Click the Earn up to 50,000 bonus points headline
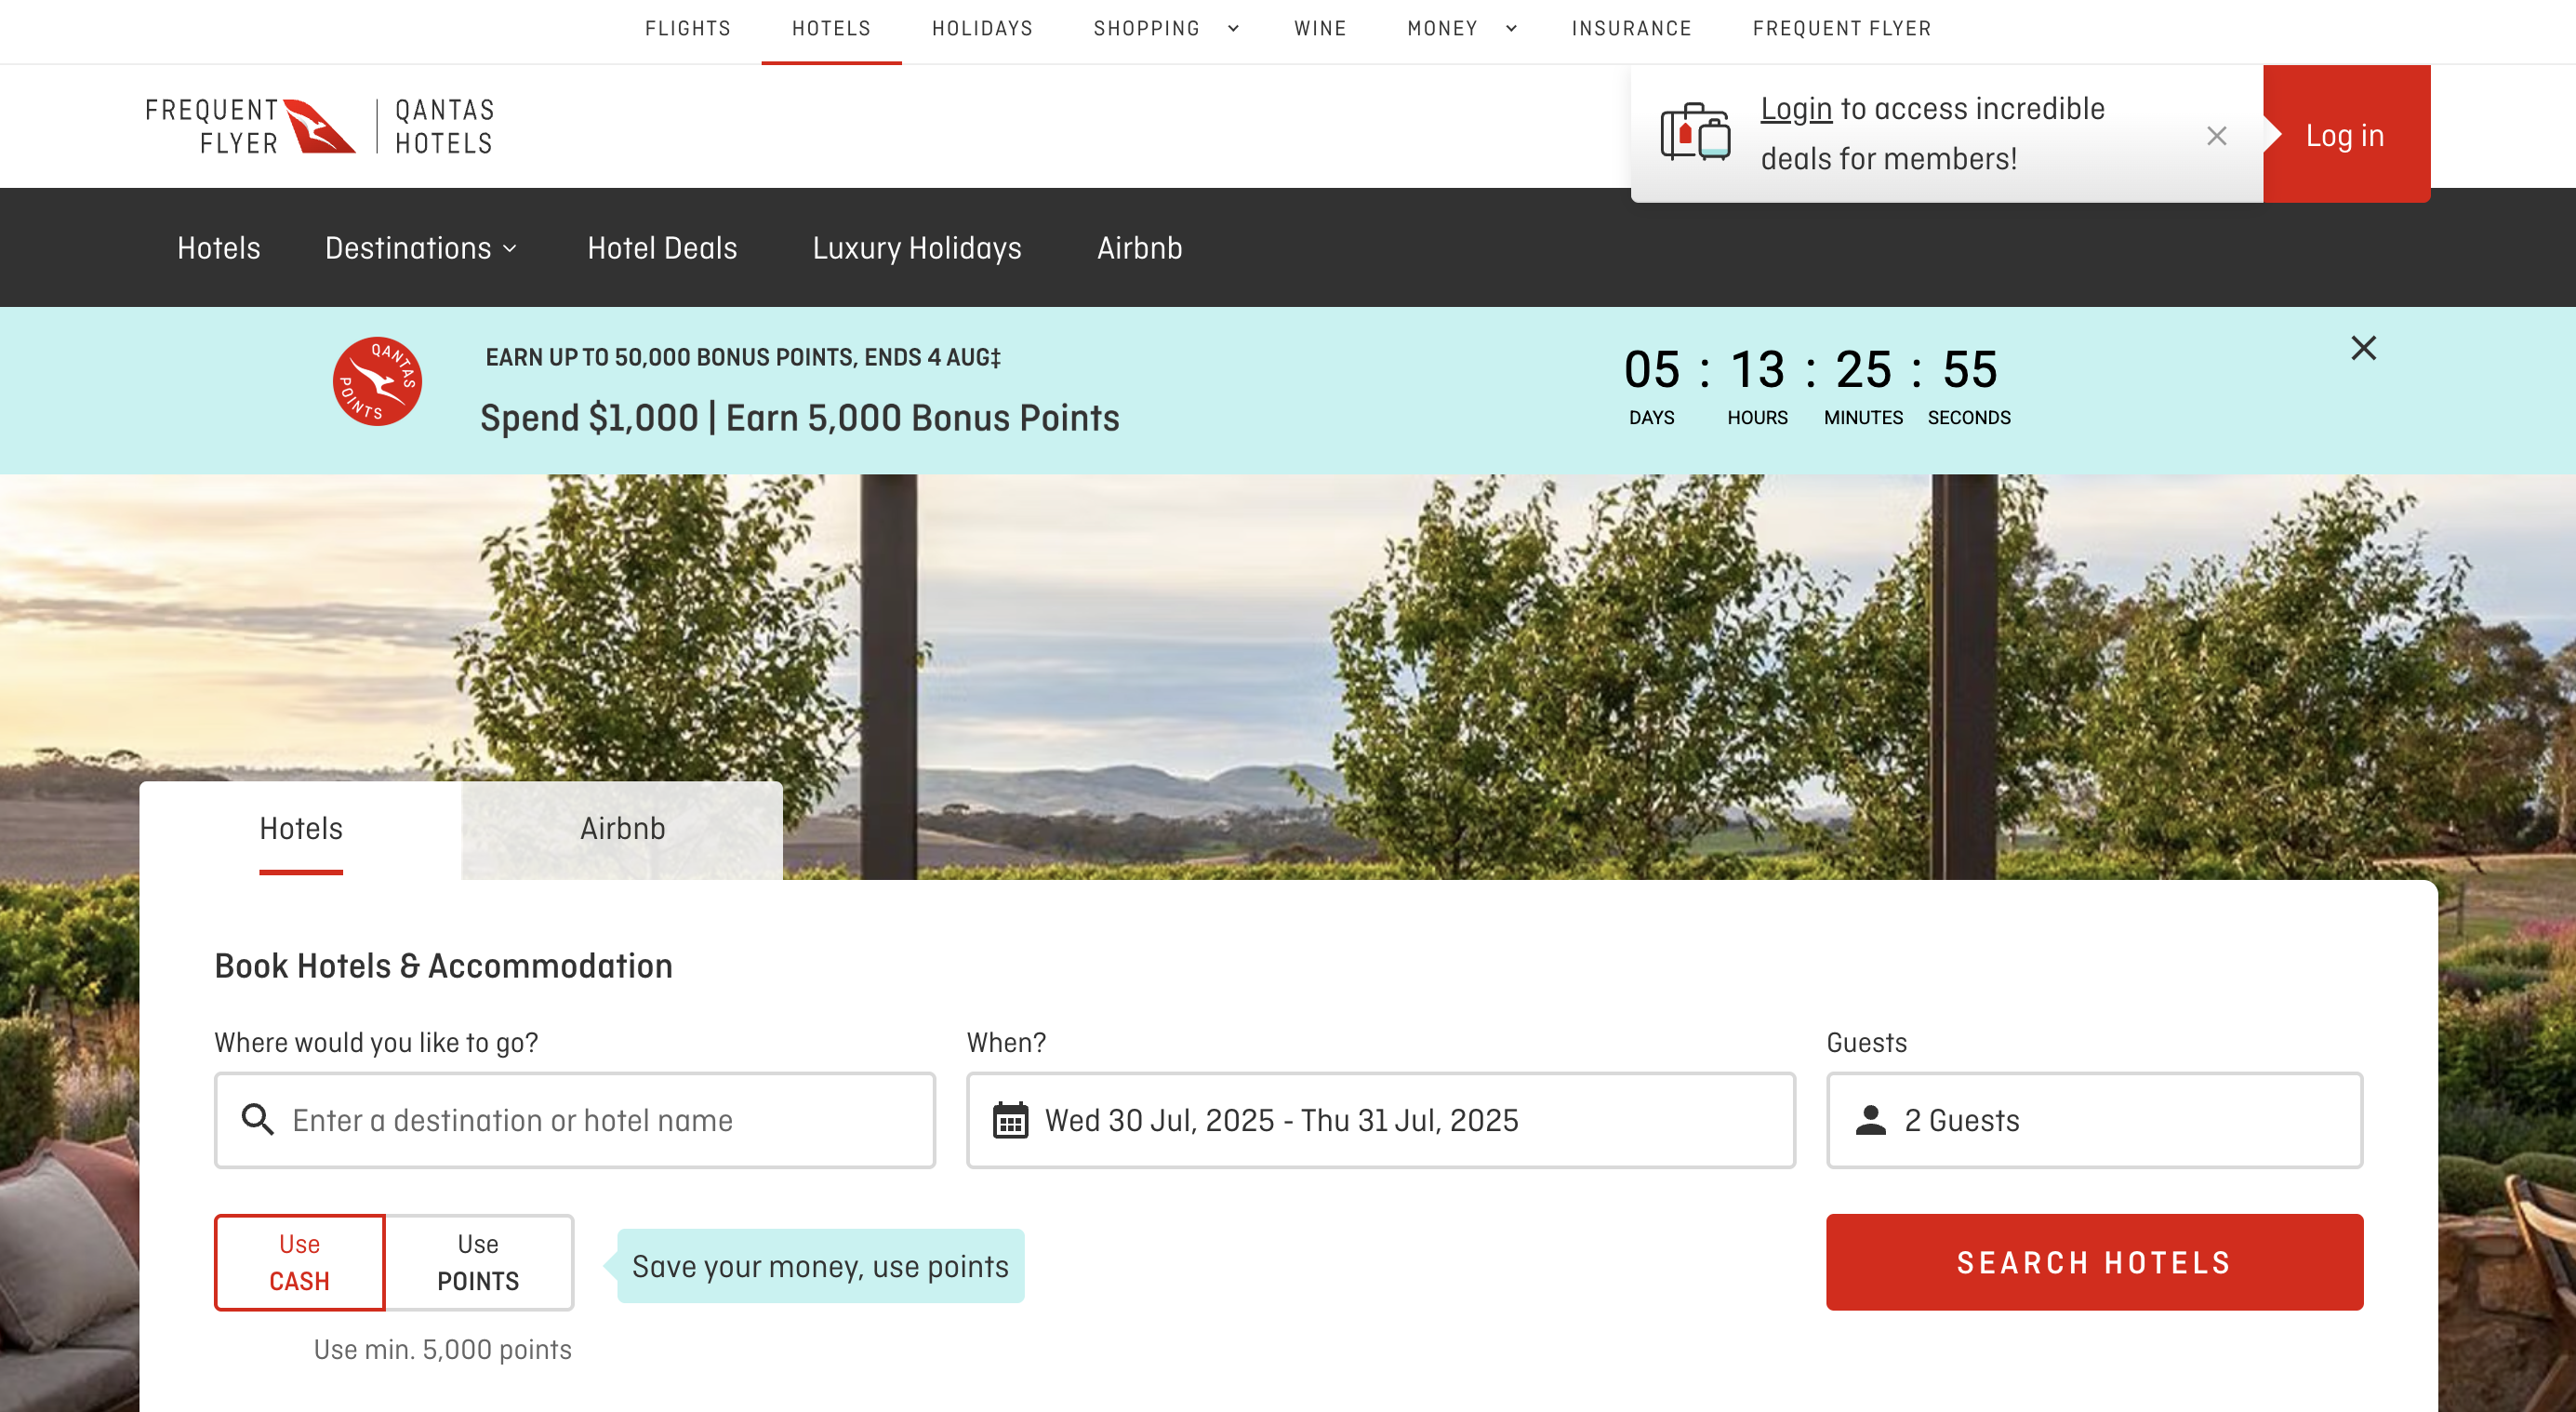This screenshot has height=1412, width=2576. 743,357
